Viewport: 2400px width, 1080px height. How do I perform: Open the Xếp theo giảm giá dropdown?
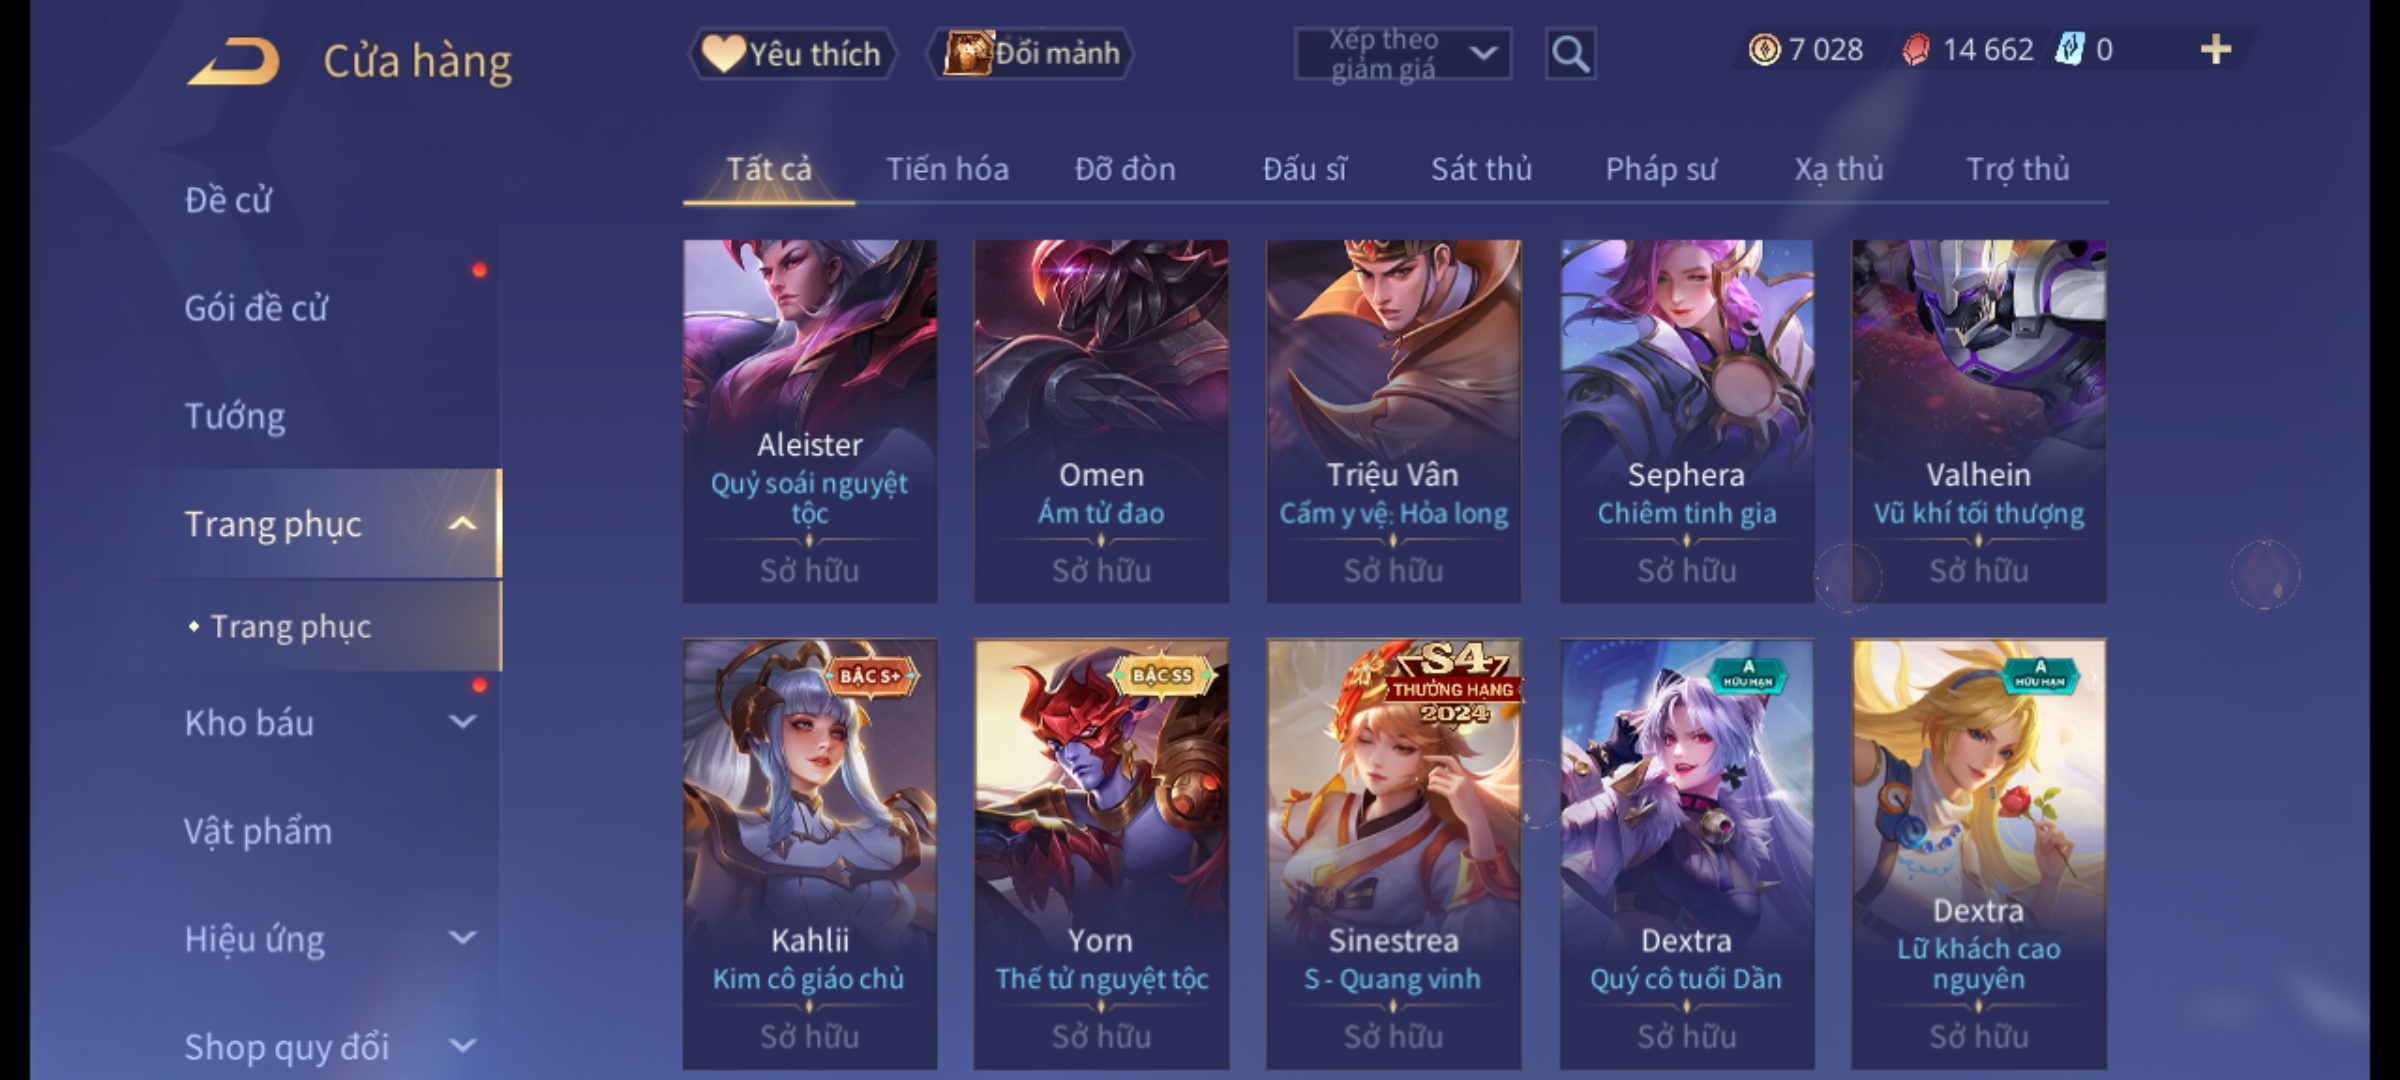pos(1402,54)
